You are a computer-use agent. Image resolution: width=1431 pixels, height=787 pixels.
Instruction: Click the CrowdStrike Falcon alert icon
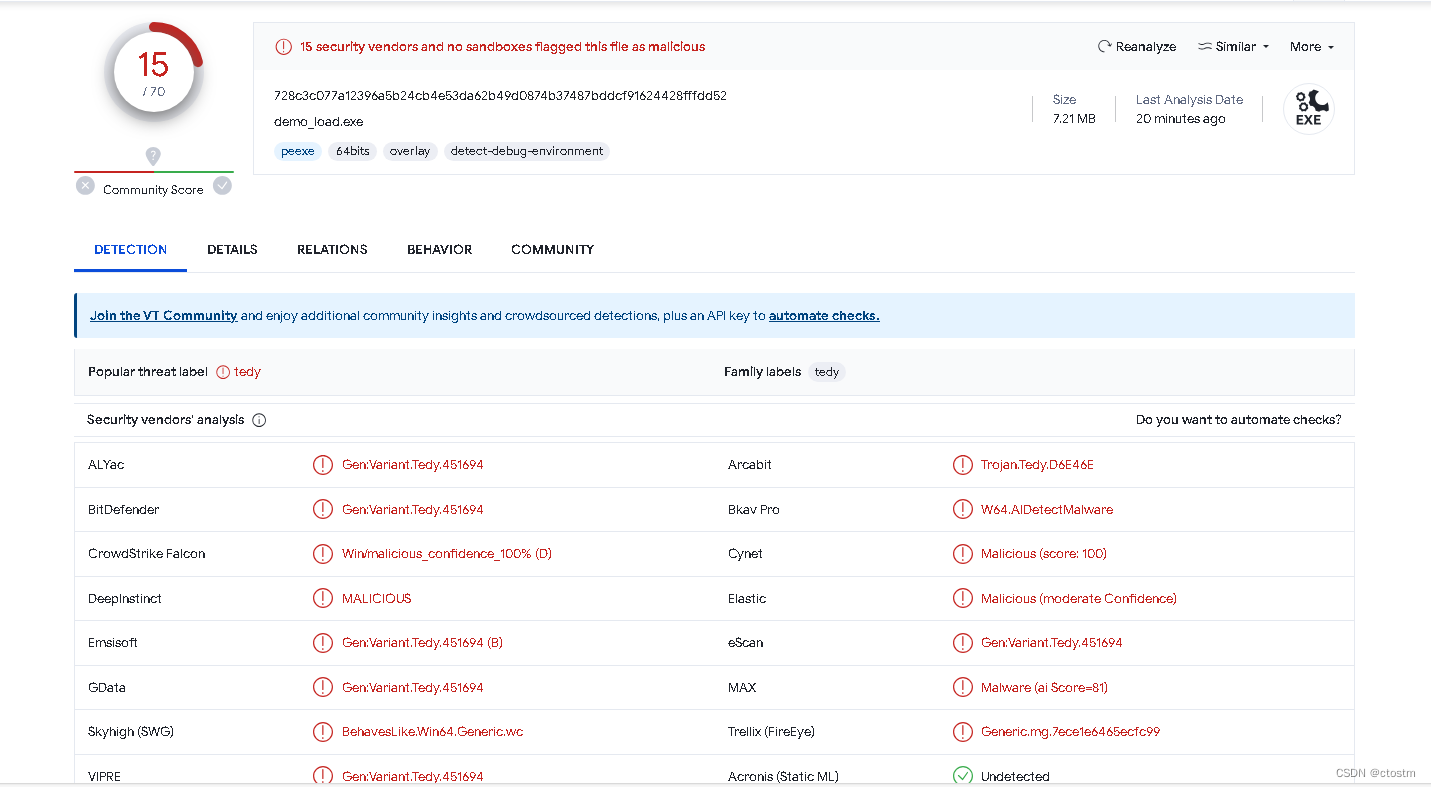pyautogui.click(x=323, y=554)
